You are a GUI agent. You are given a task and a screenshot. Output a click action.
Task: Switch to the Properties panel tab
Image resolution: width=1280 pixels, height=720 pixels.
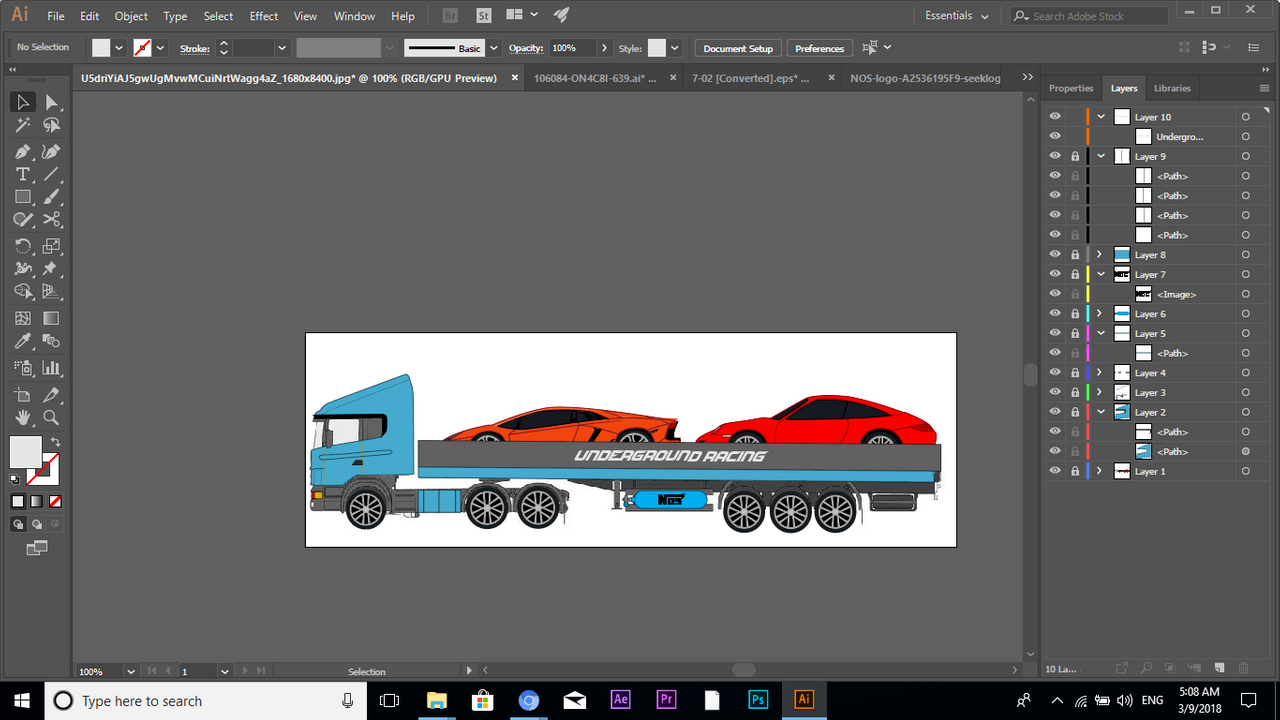[x=1071, y=88]
